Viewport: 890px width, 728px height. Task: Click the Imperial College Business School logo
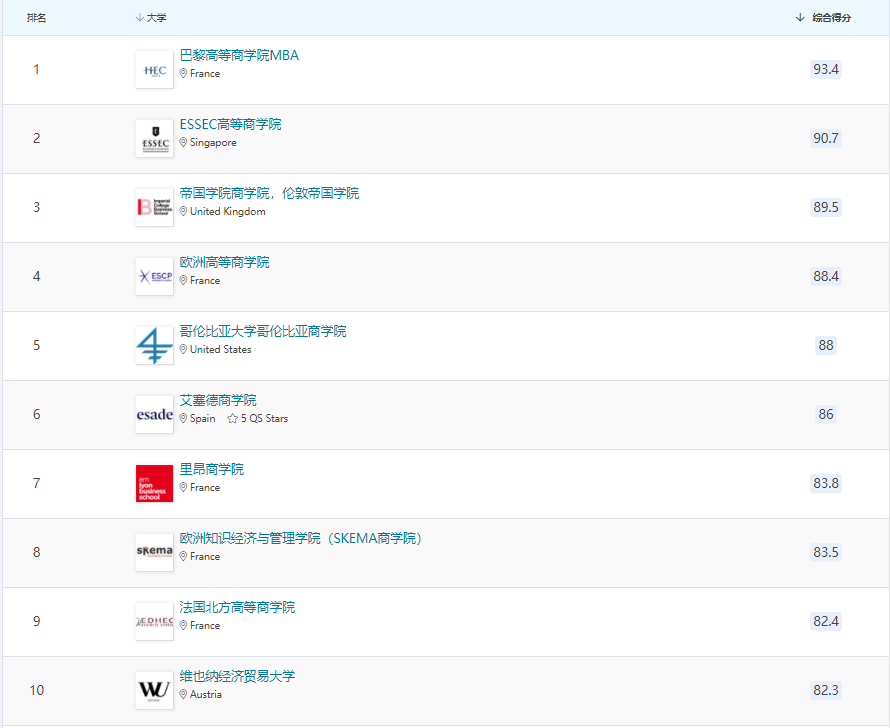154,208
